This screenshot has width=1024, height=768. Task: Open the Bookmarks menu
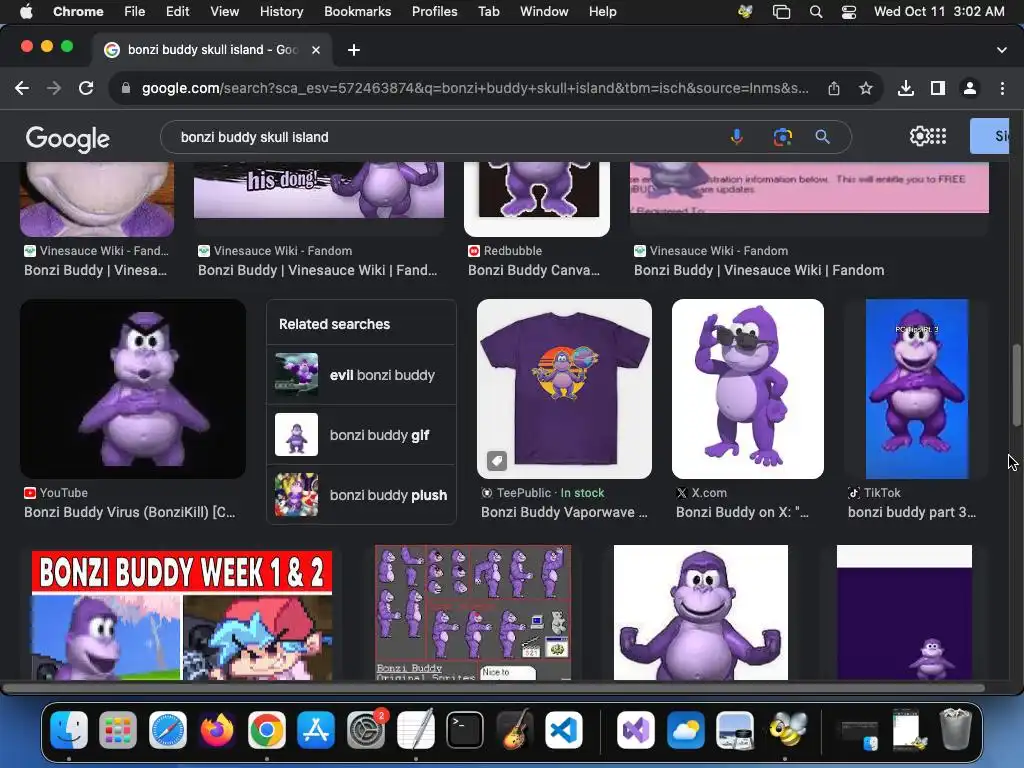point(357,11)
